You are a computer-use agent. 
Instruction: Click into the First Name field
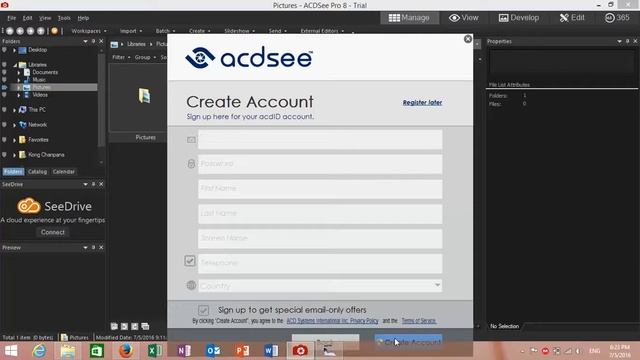320,189
